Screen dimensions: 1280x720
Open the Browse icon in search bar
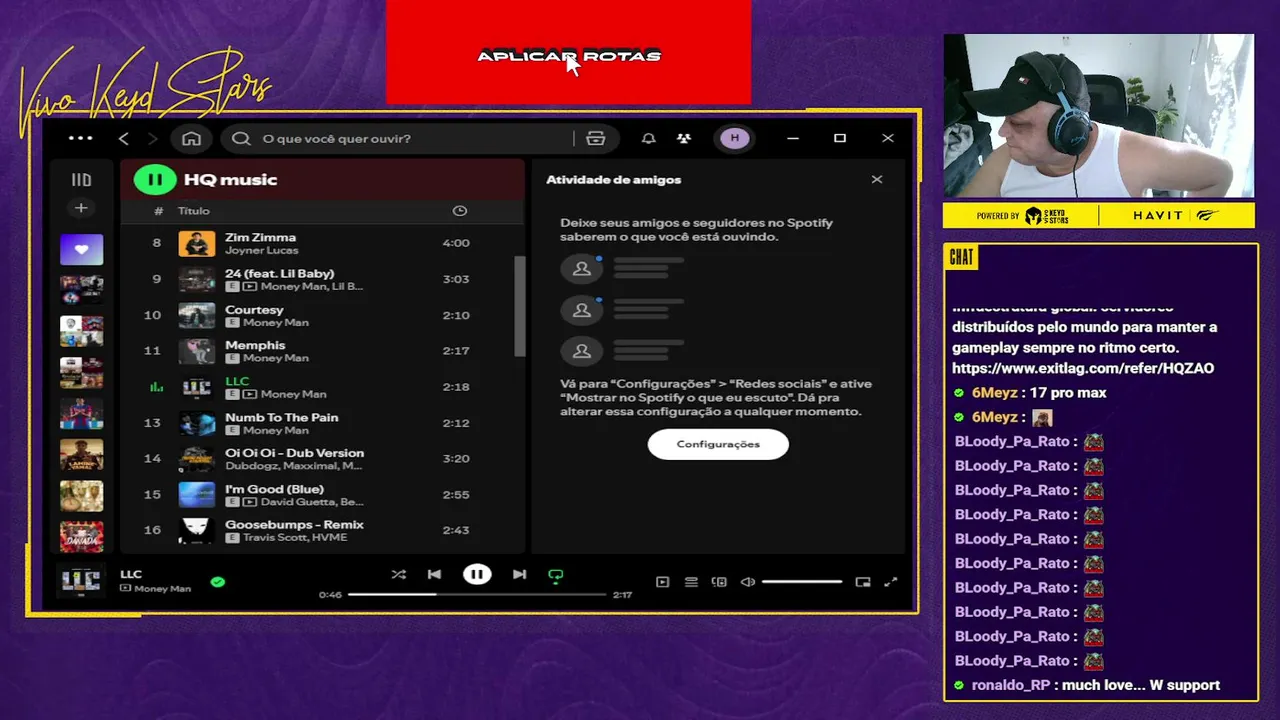[x=596, y=138]
